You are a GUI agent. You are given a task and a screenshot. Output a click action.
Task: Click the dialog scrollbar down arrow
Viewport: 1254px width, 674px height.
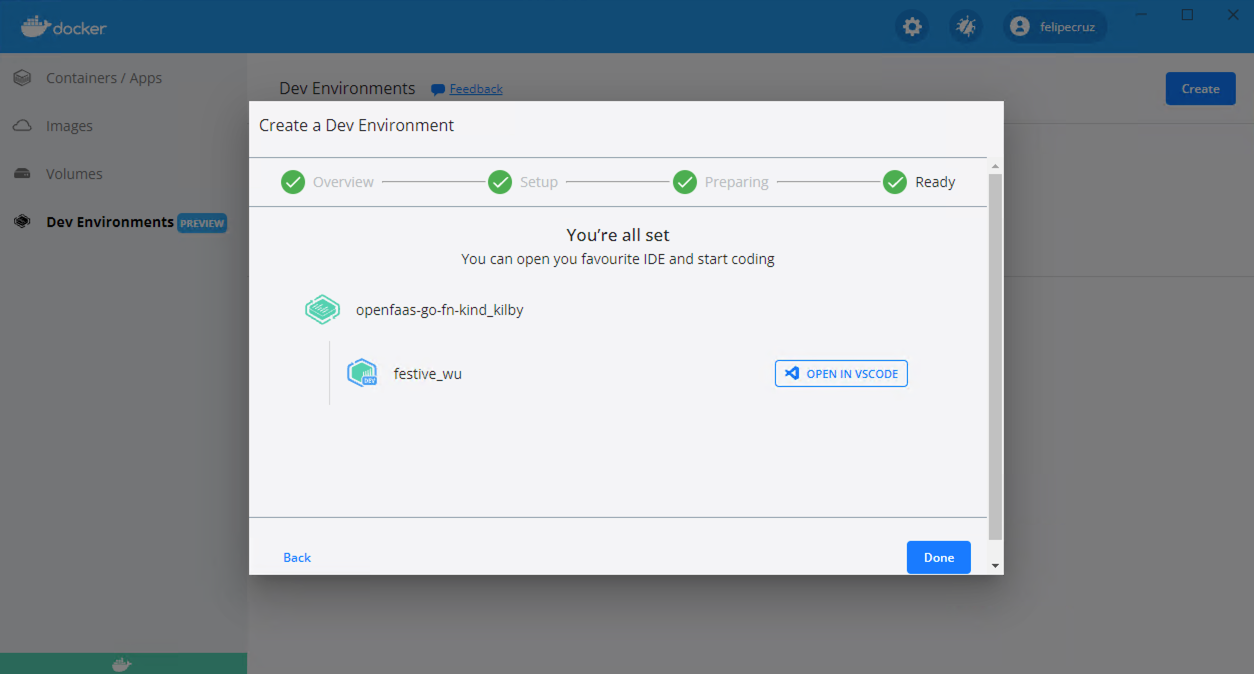coord(994,564)
